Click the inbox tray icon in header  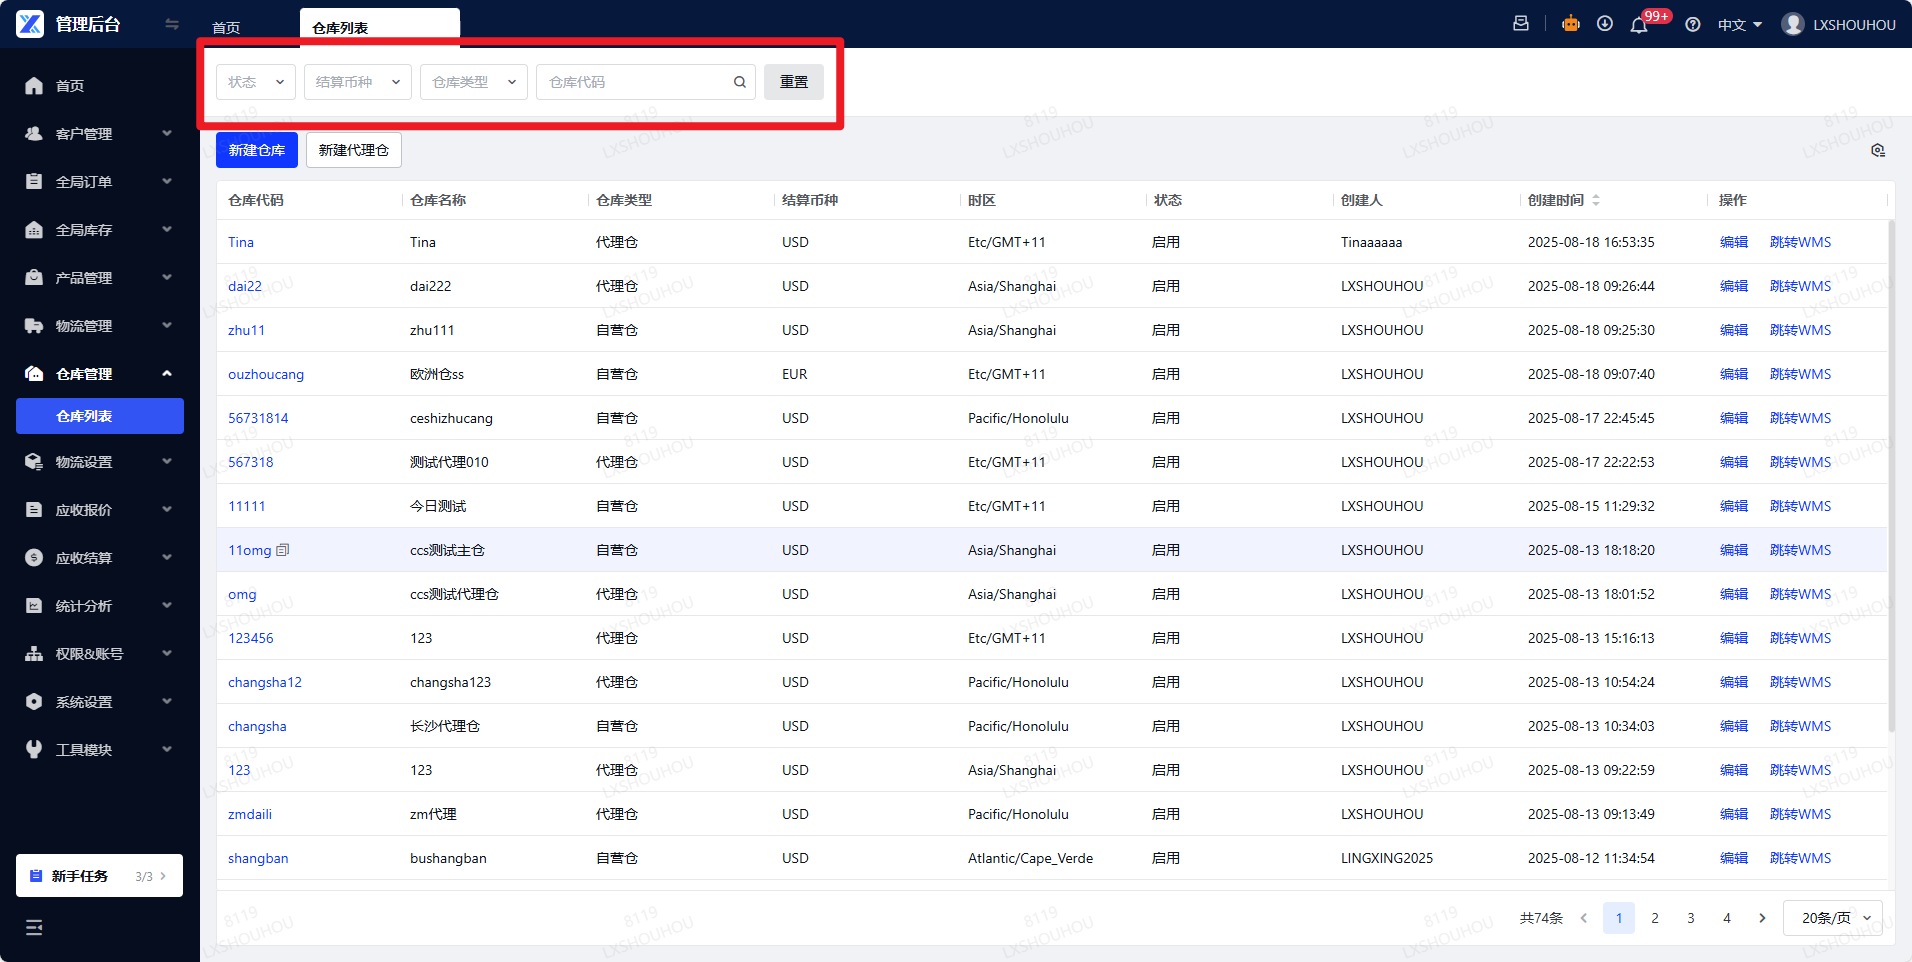(1521, 24)
